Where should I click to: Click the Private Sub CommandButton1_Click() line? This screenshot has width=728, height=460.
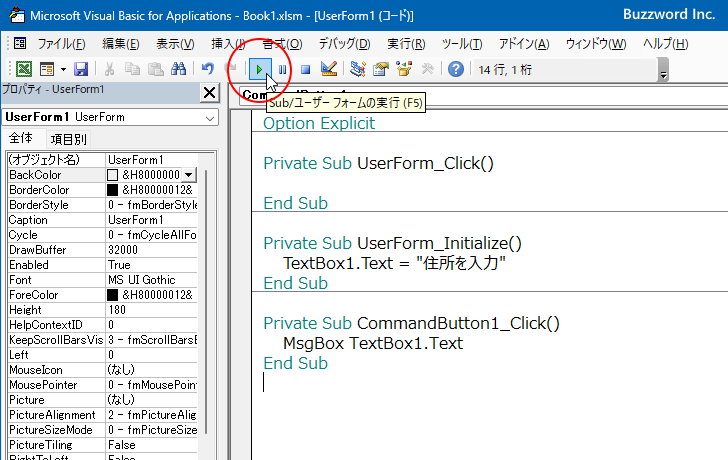(411, 324)
